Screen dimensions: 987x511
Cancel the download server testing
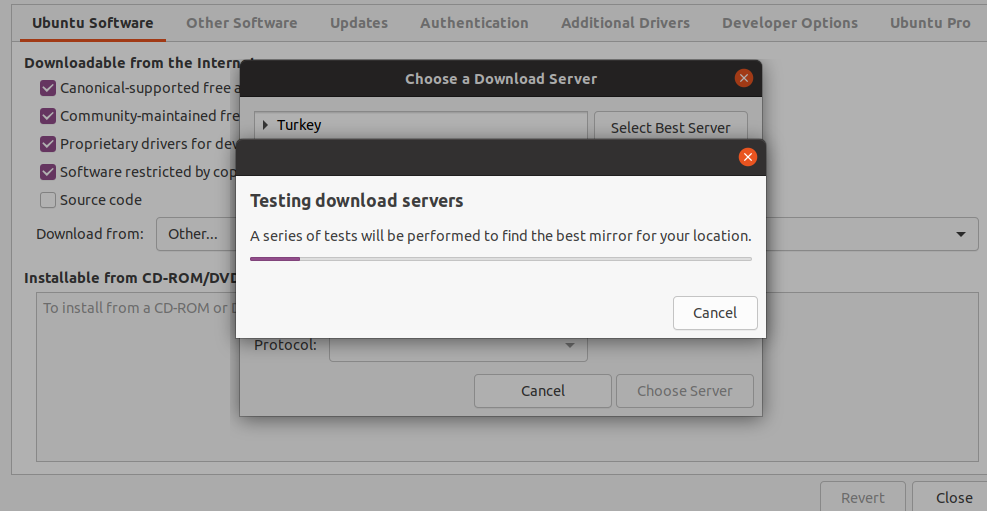(715, 313)
